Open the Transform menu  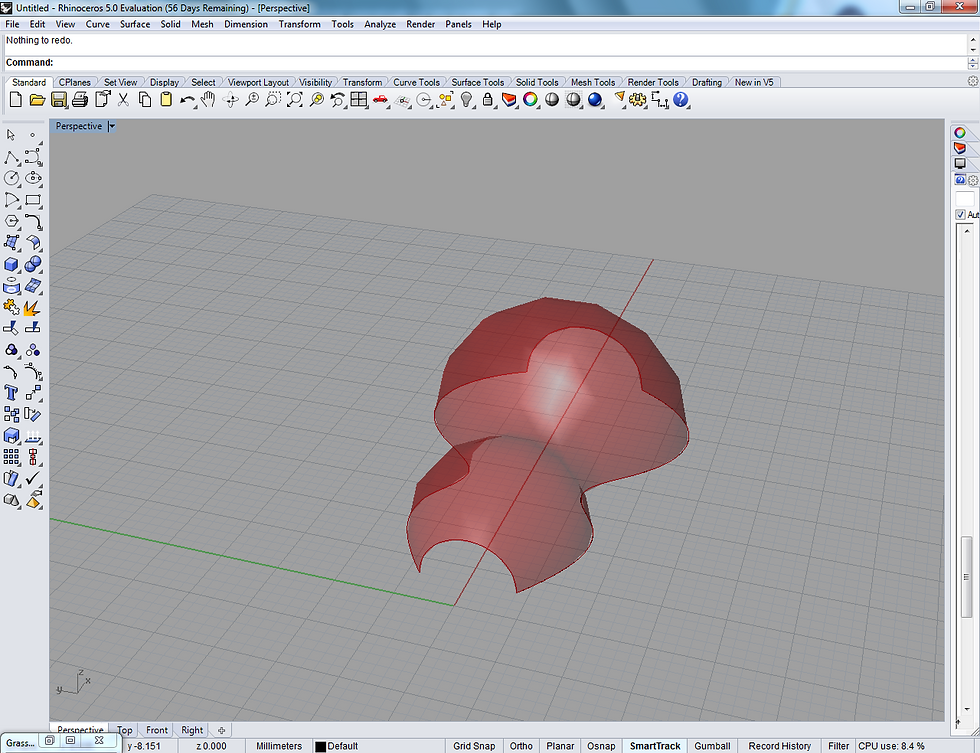299,24
